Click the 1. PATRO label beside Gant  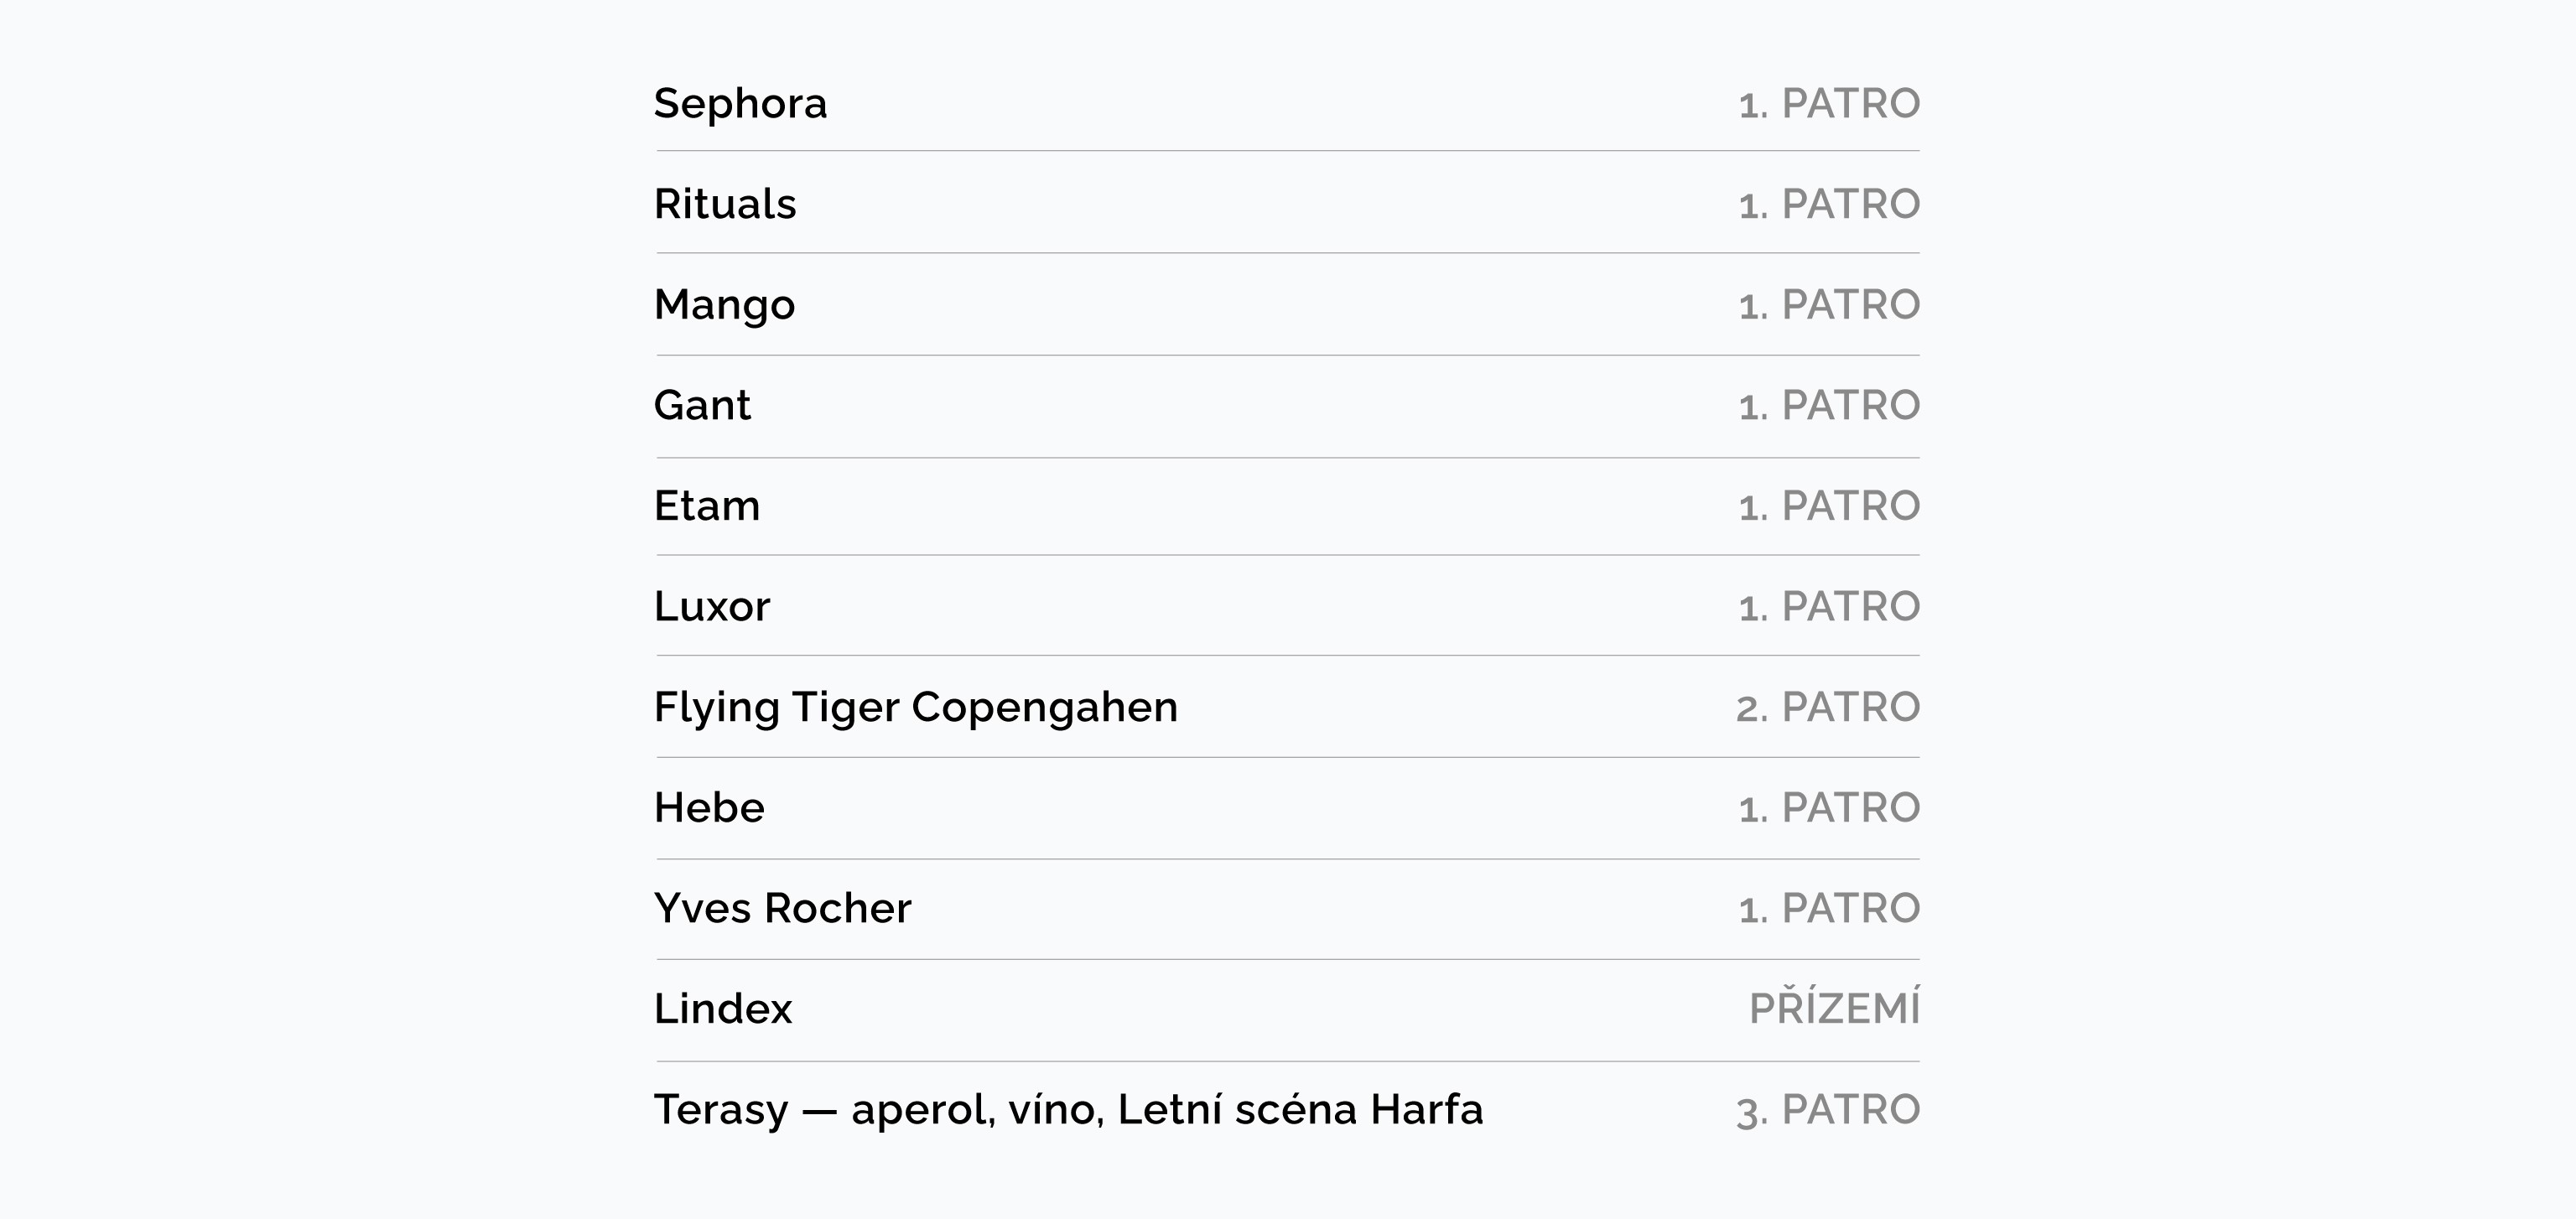click(1829, 405)
